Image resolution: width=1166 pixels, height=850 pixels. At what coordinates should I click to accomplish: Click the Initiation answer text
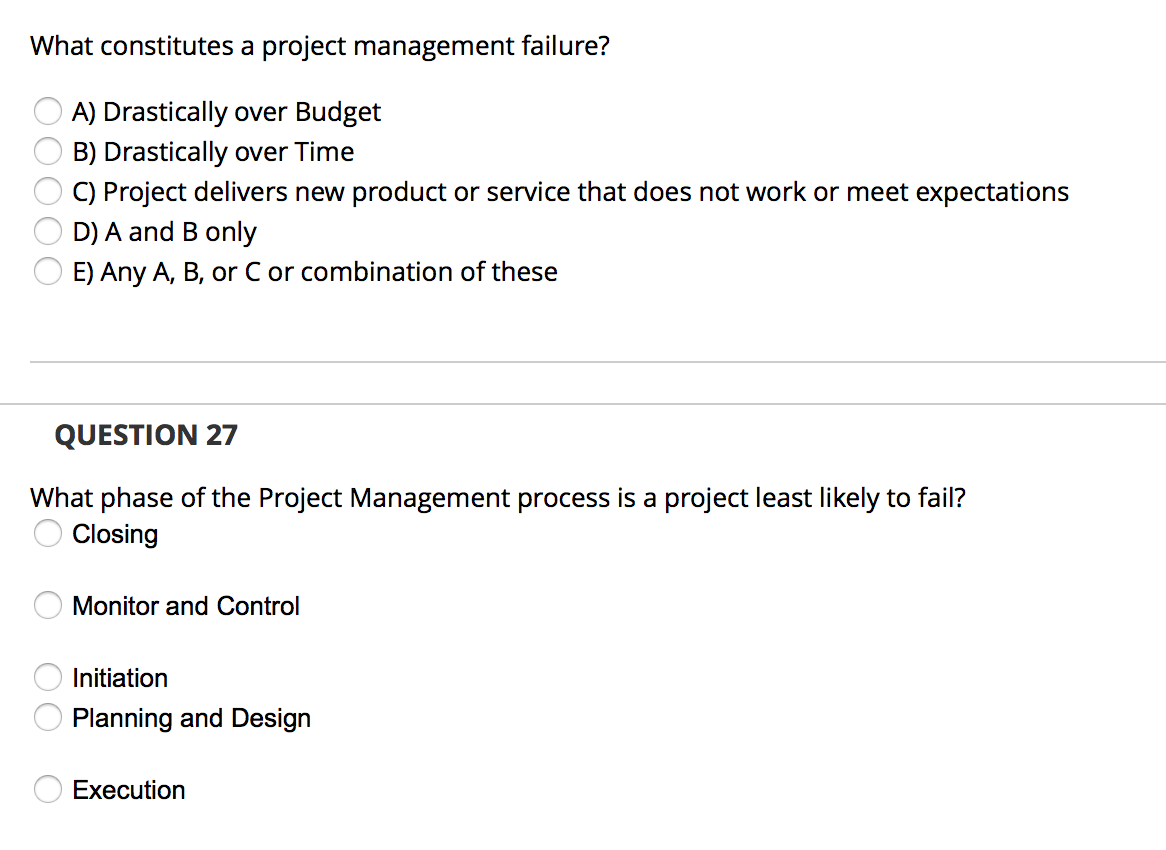(119, 677)
